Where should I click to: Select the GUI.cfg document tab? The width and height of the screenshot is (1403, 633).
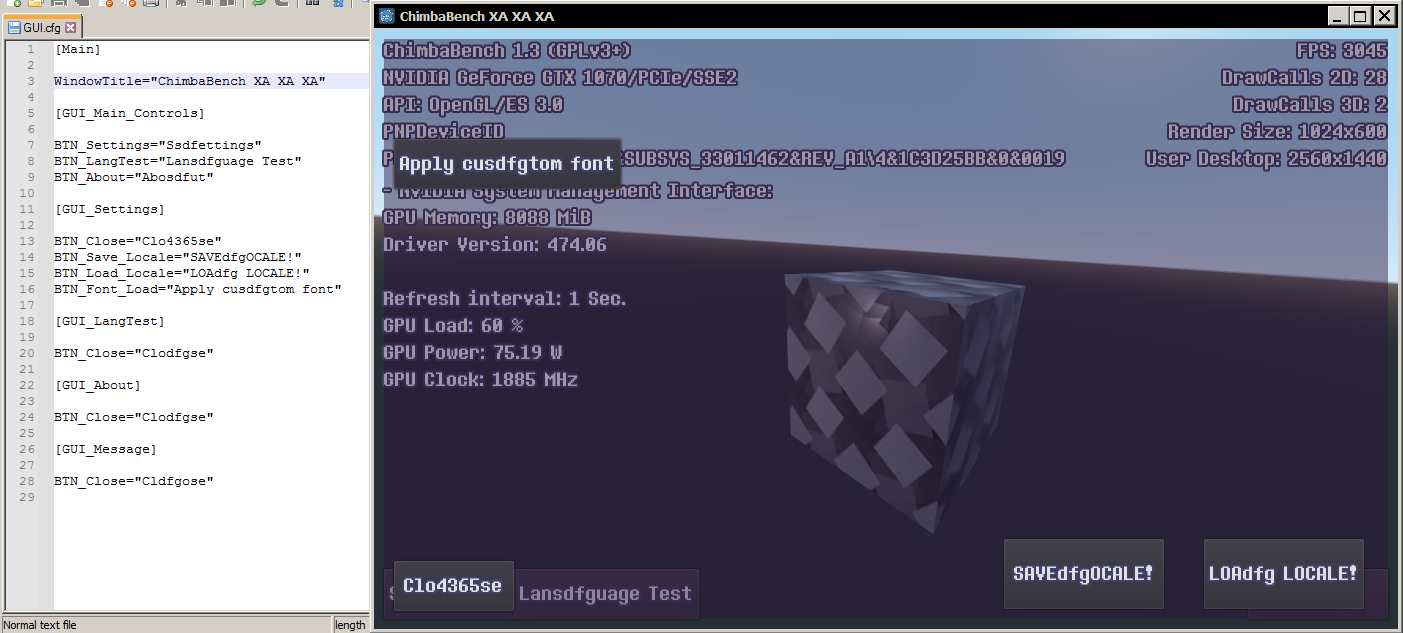[41, 28]
